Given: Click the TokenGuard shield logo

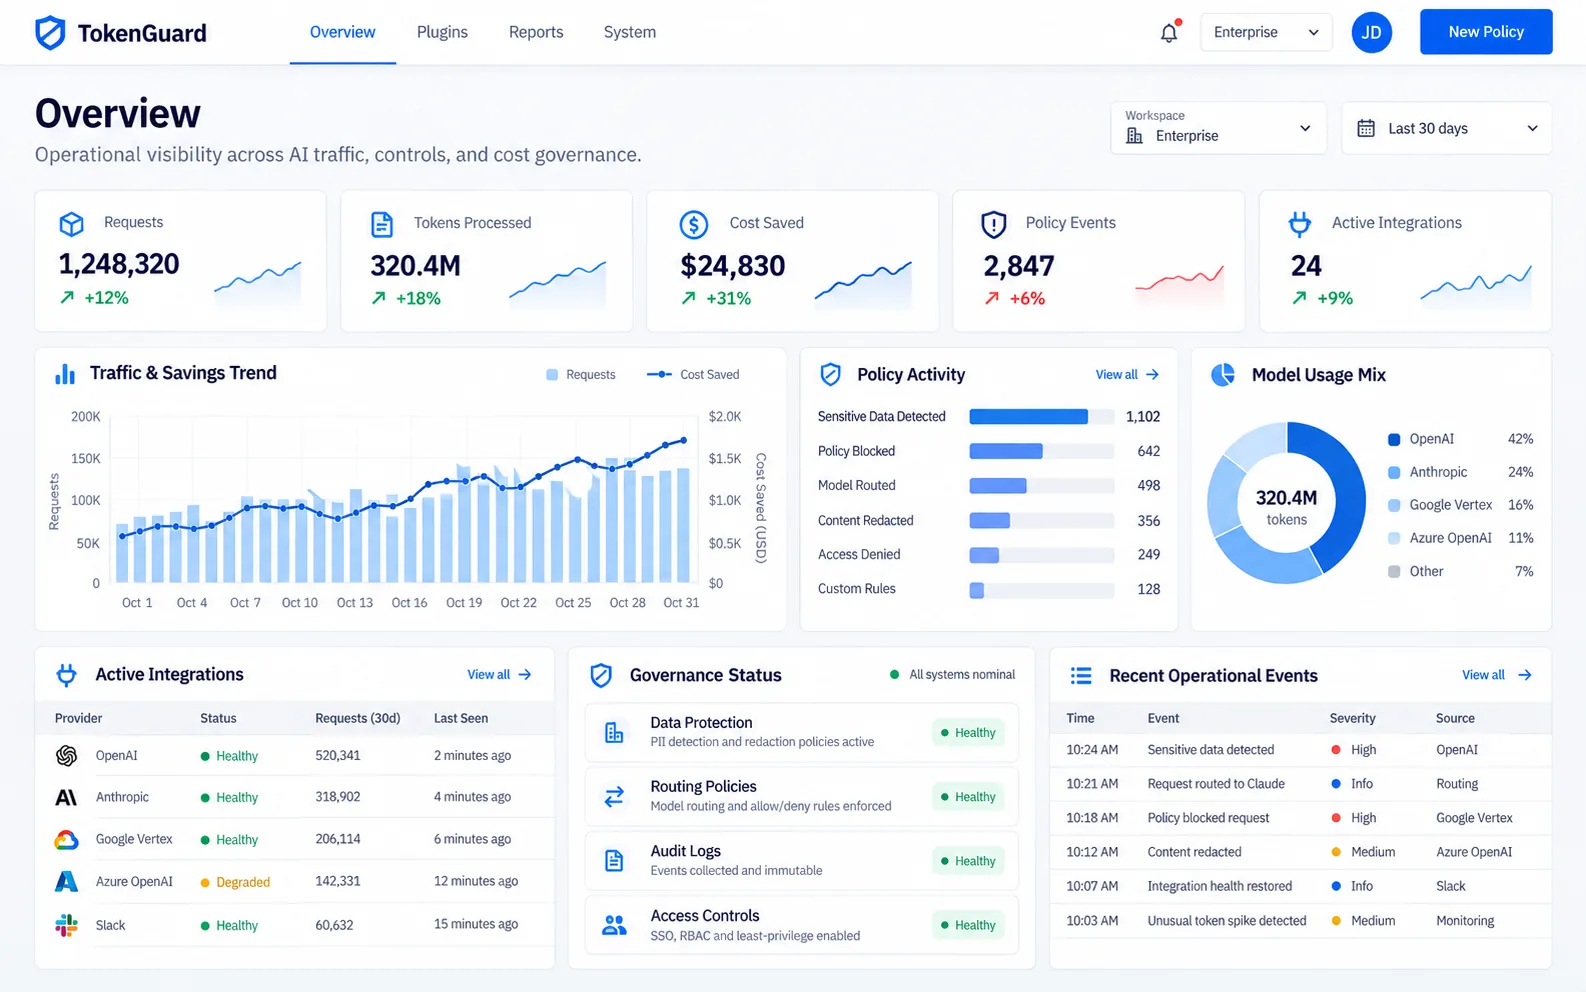Looking at the screenshot, I should click(50, 33).
